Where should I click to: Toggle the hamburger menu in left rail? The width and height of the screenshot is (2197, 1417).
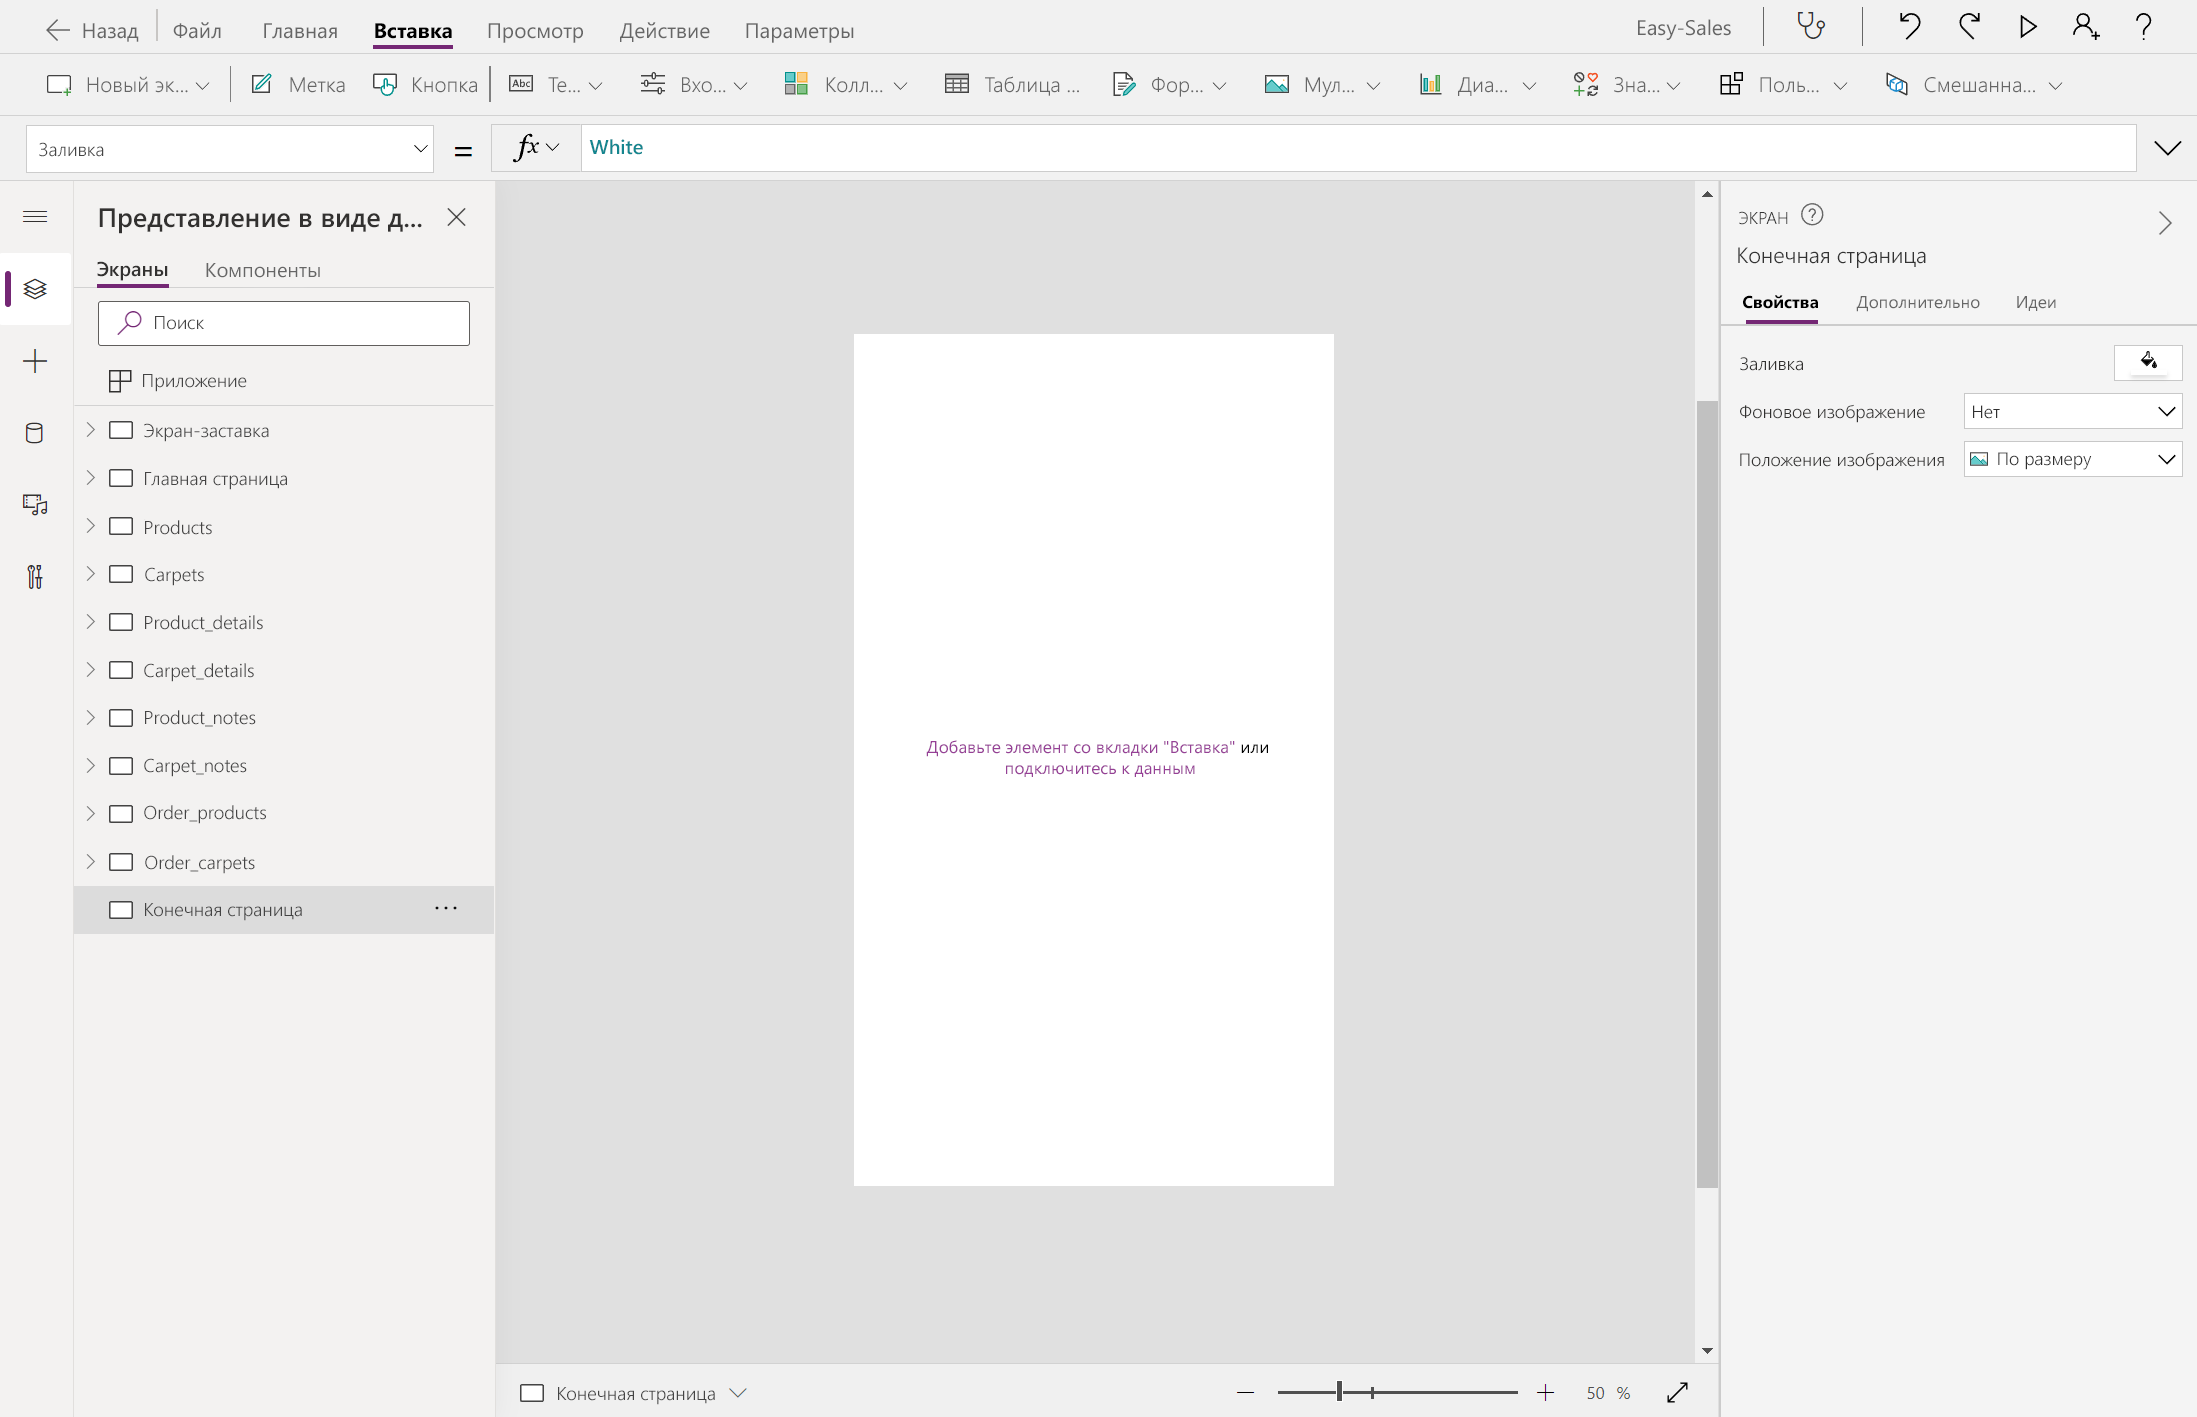(35, 217)
